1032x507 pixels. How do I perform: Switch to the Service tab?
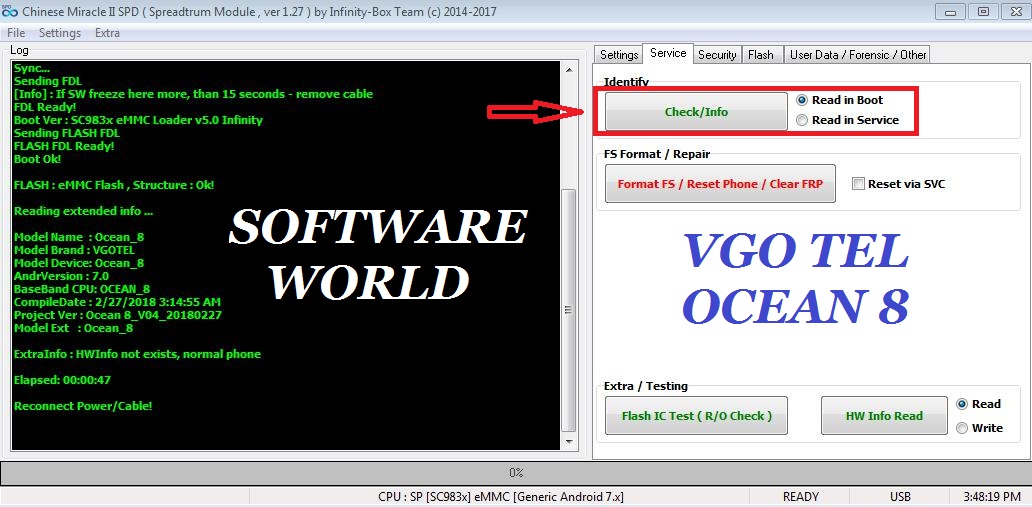click(668, 53)
